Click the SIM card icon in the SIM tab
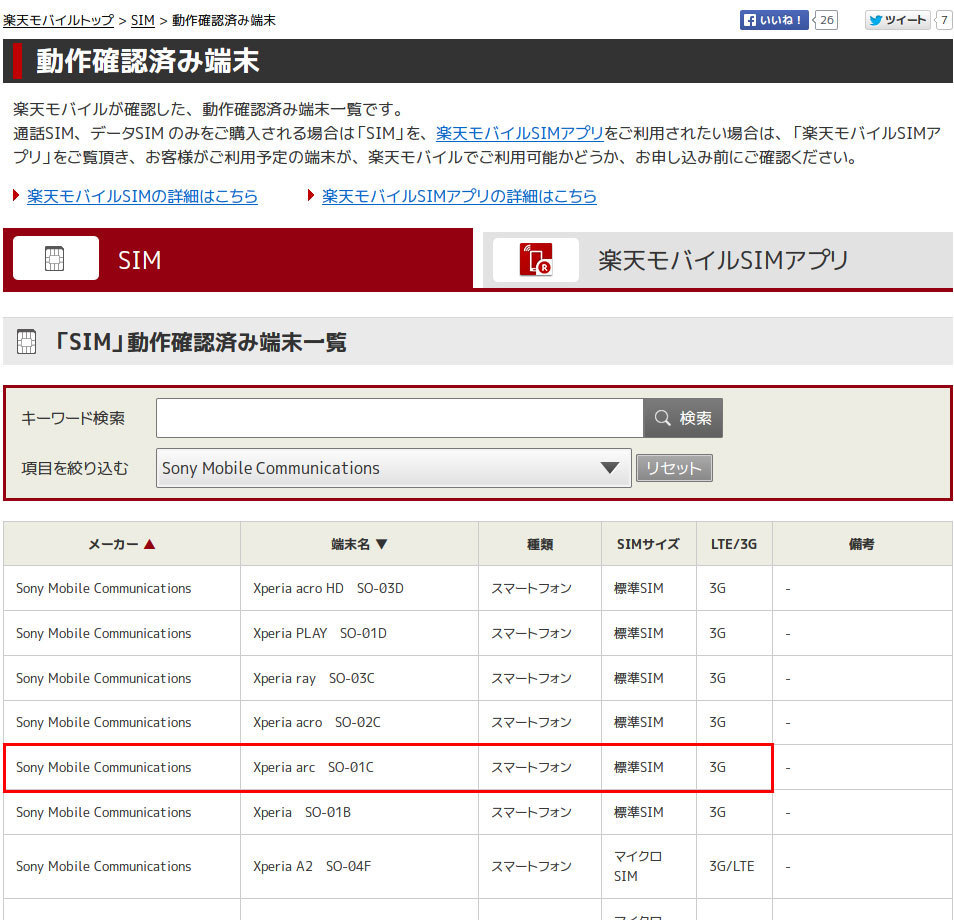This screenshot has width=954, height=920. pyautogui.click(x=55, y=259)
